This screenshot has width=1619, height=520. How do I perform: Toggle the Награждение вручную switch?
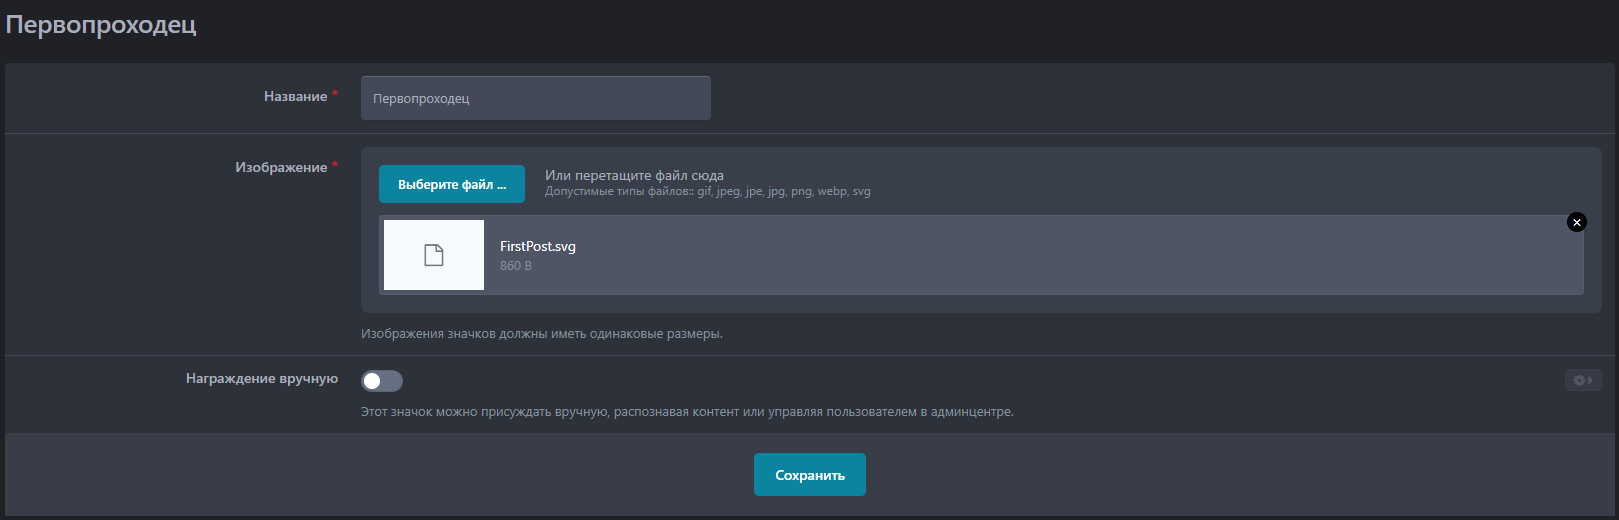382,380
